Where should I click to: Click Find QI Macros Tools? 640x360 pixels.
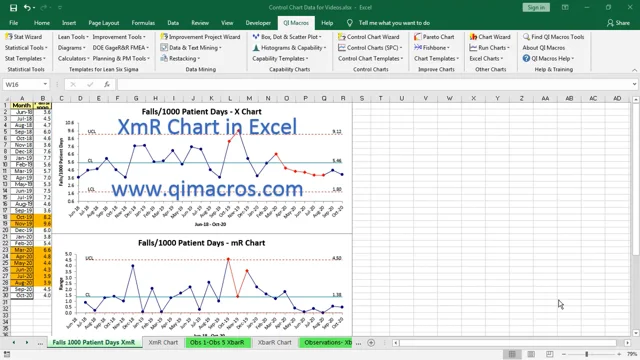pos(553,37)
